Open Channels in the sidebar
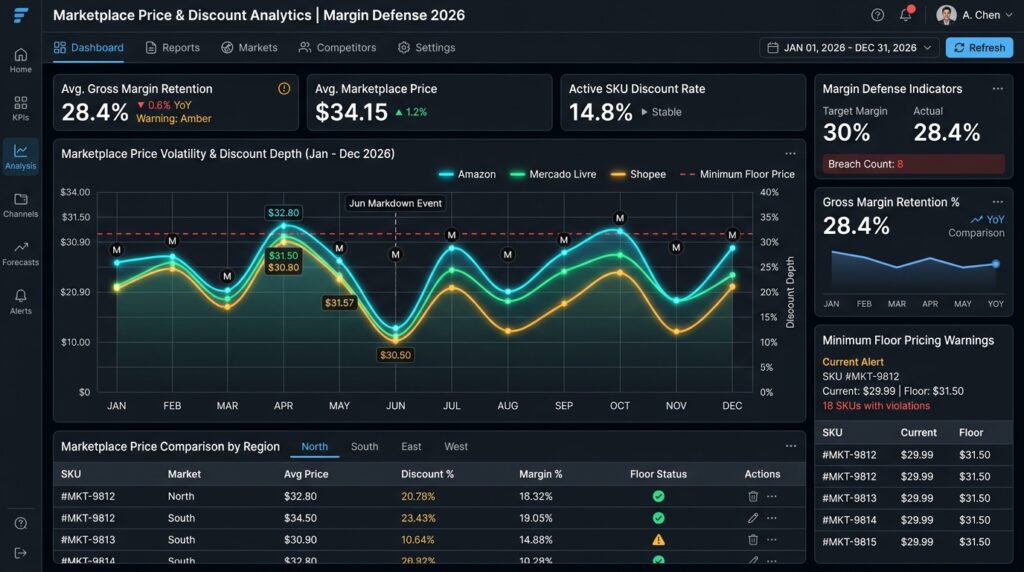The width and height of the screenshot is (1024, 572). click(21, 205)
